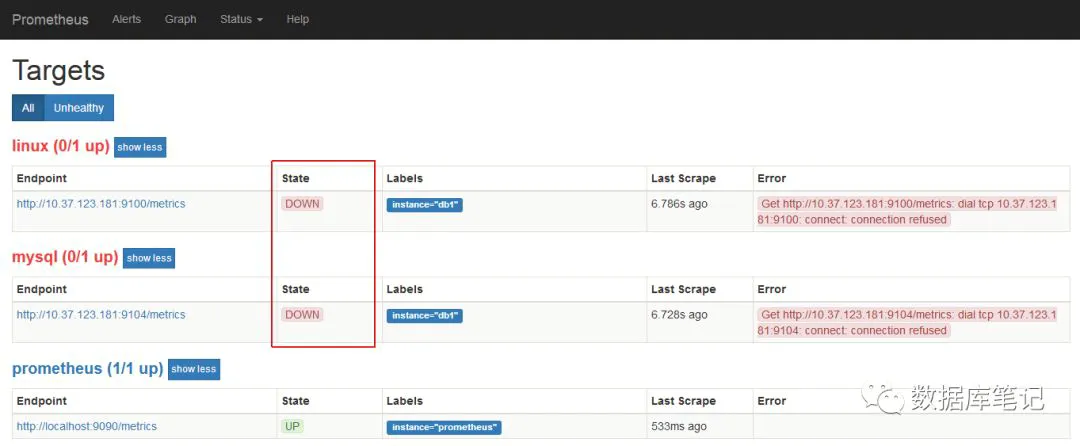Click the State column header in prometheus table
The height and width of the screenshot is (446, 1080).
pyautogui.click(x=295, y=401)
